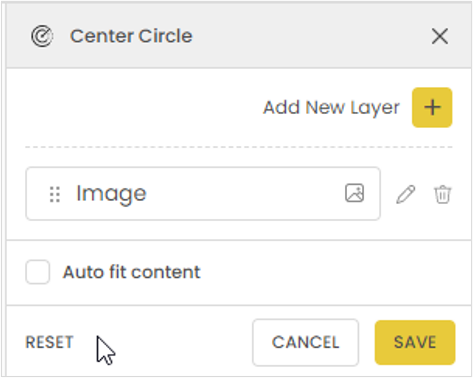Grab the Image layer drag handle
Screen dimensions: 473x378
pyautogui.click(x=55, y=194)
